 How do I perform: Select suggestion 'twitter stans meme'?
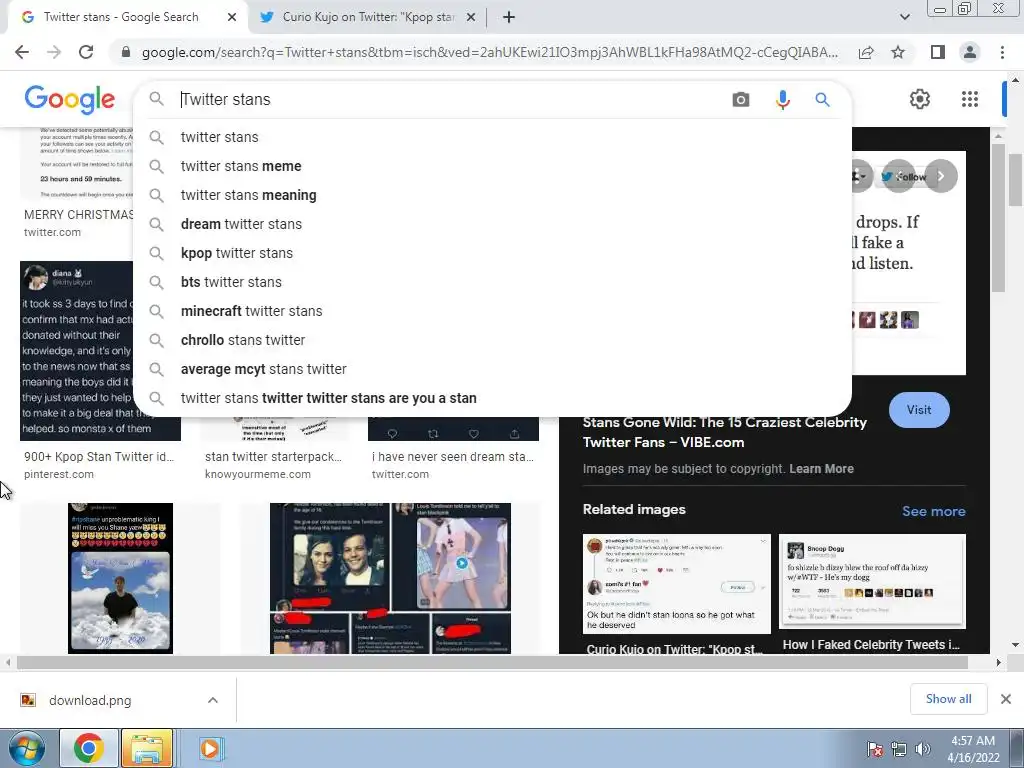pyautogui.click(x=492, y=166)
